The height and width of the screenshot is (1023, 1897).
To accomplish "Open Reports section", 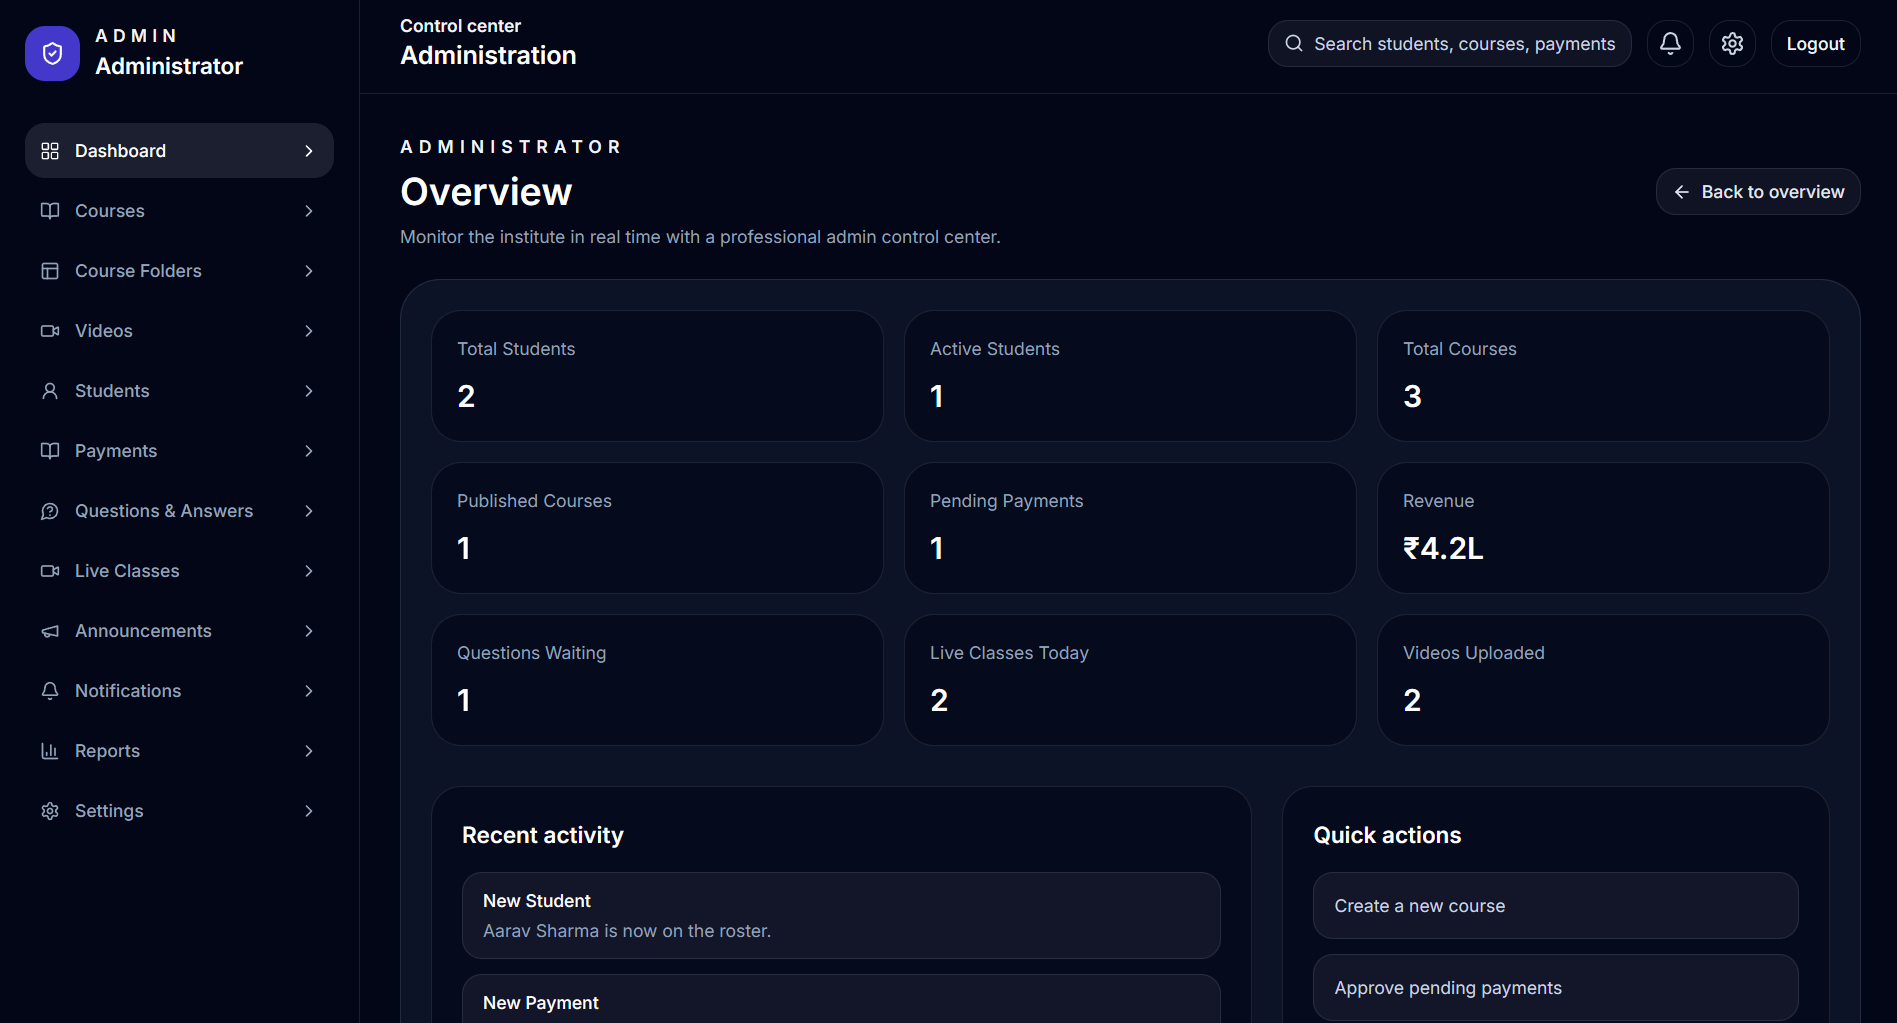I will [179, 751].
